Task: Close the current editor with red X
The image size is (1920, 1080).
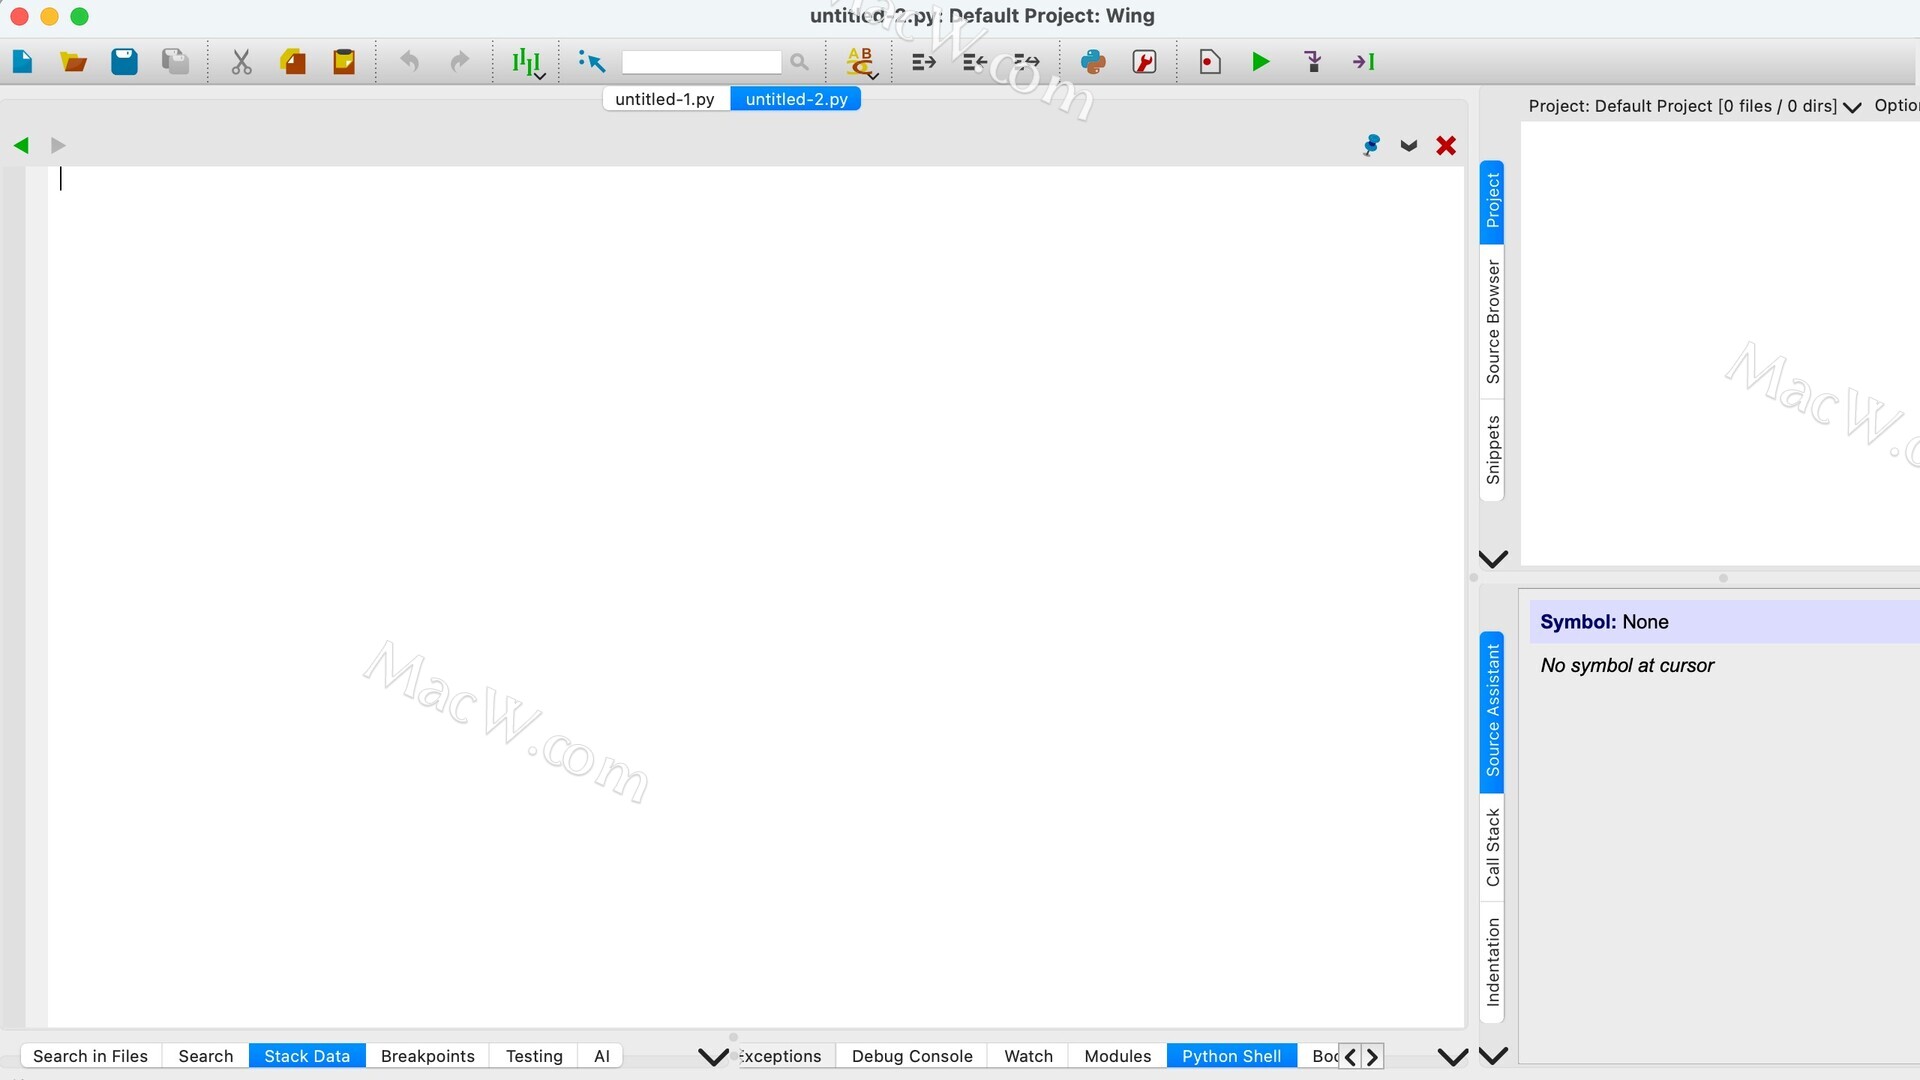Action: [x=1445, y=146]
